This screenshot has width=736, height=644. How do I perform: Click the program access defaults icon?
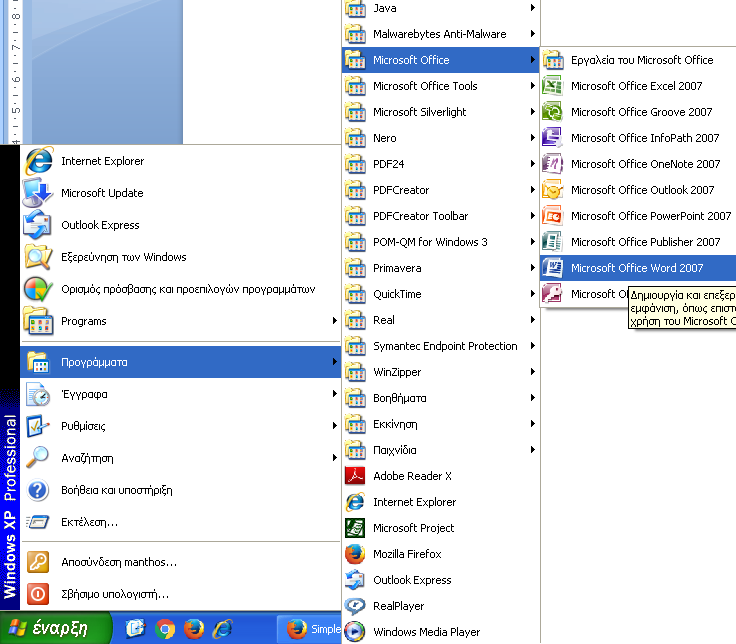pyautogui.click(x=38, y=289)
